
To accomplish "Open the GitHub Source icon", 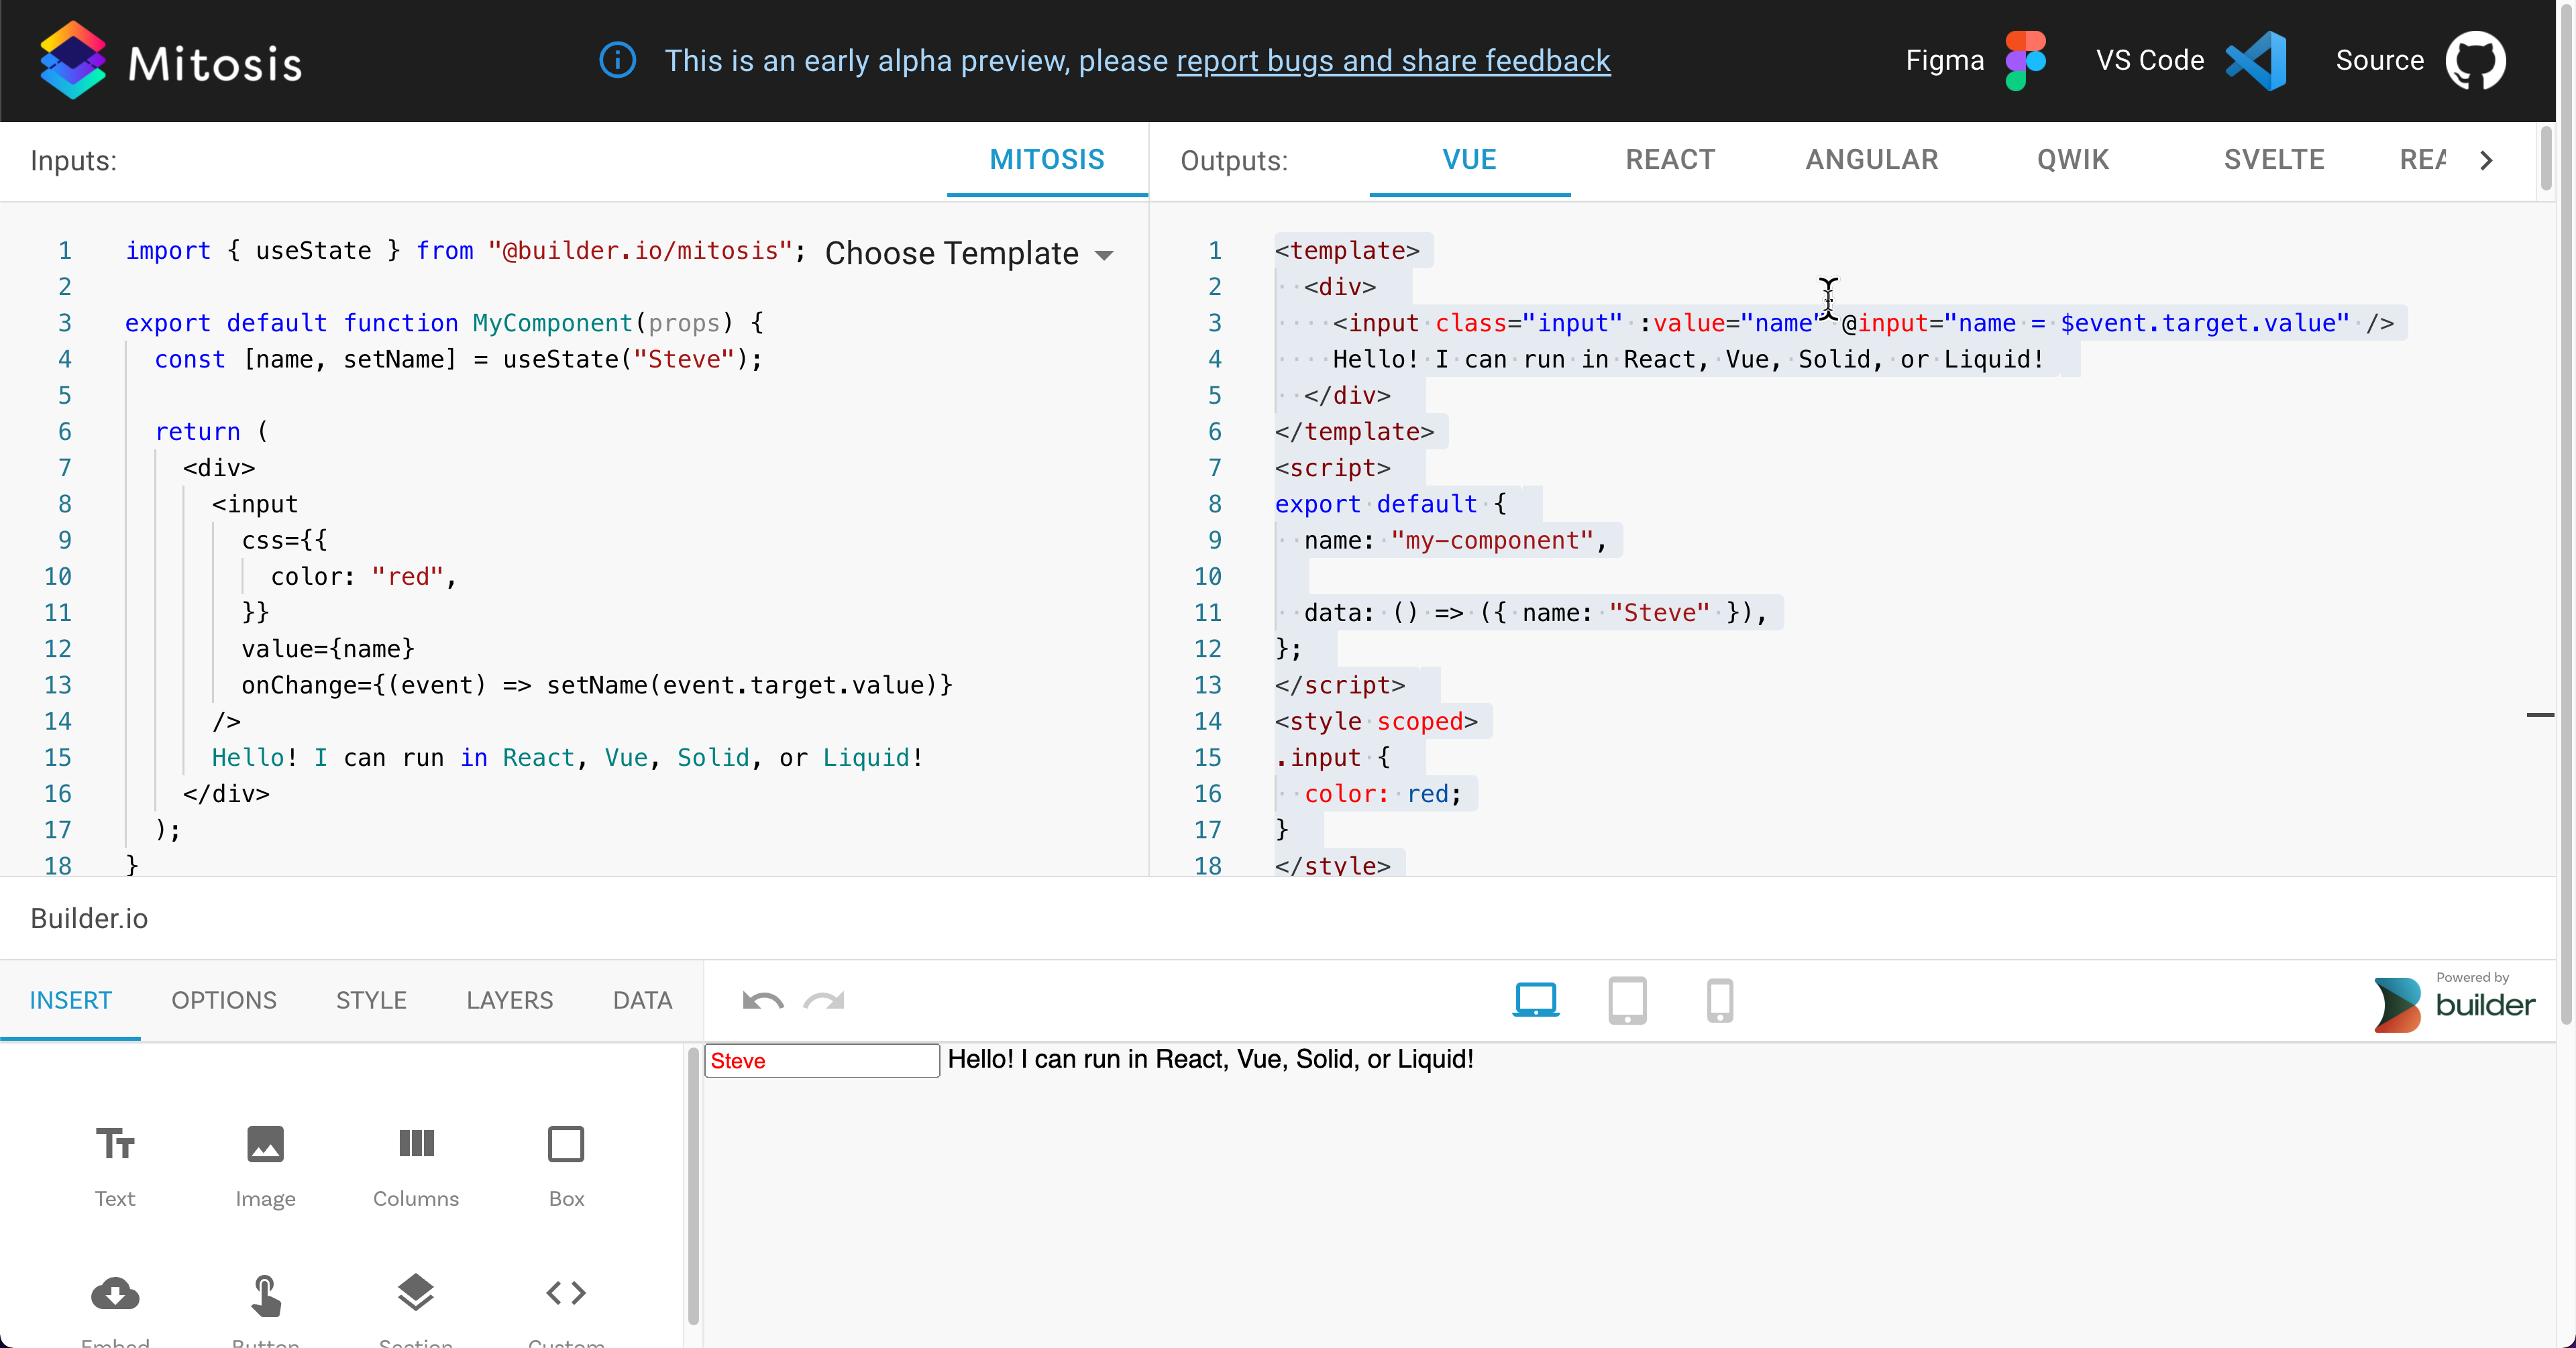I will (2475, 60).
